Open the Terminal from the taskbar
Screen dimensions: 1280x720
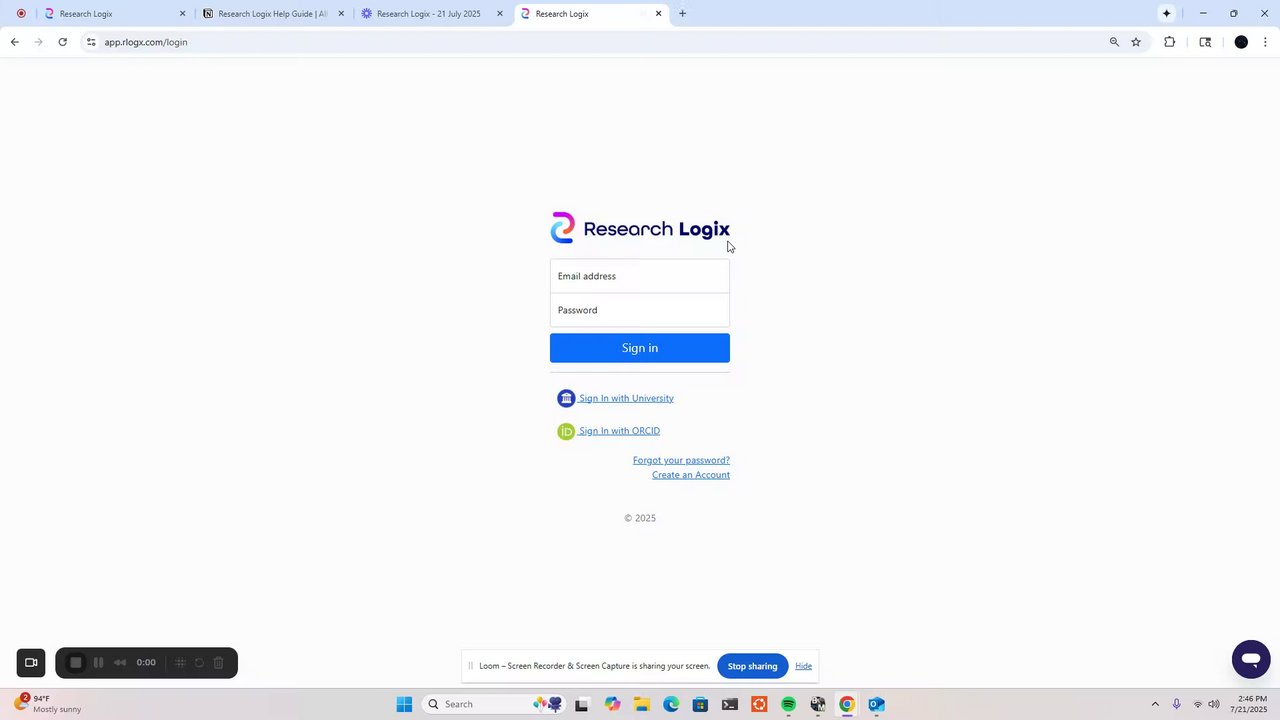pos(730,704)
